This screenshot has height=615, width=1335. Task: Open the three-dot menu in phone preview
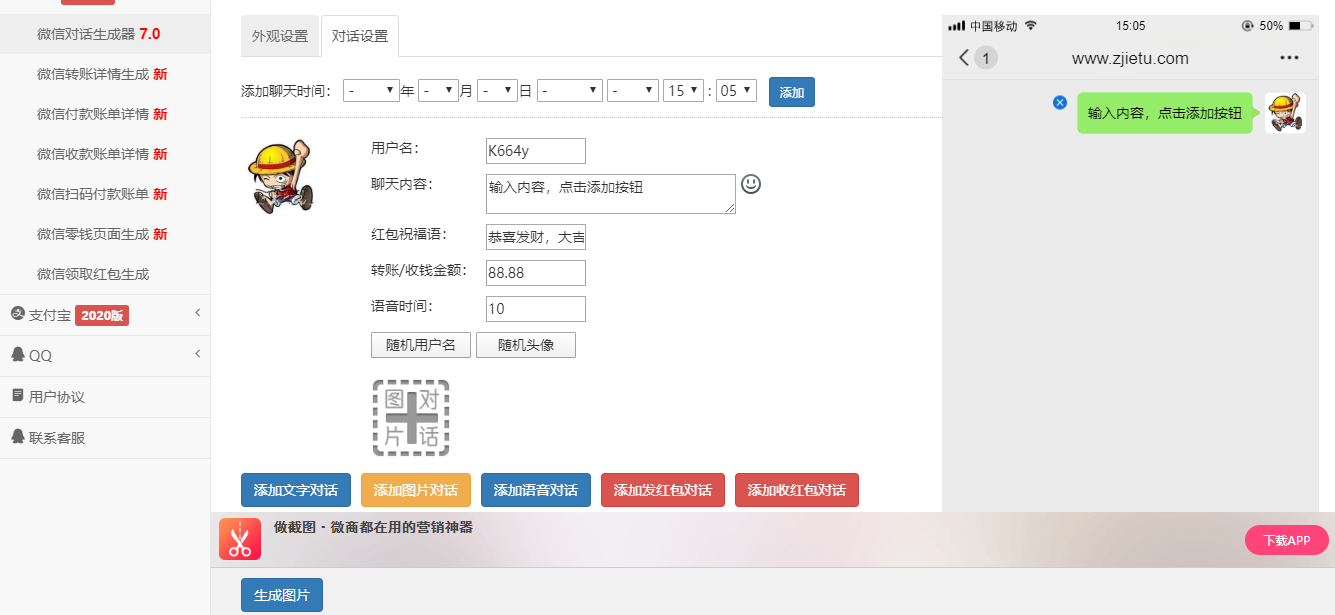click(x=1290, y=58)
